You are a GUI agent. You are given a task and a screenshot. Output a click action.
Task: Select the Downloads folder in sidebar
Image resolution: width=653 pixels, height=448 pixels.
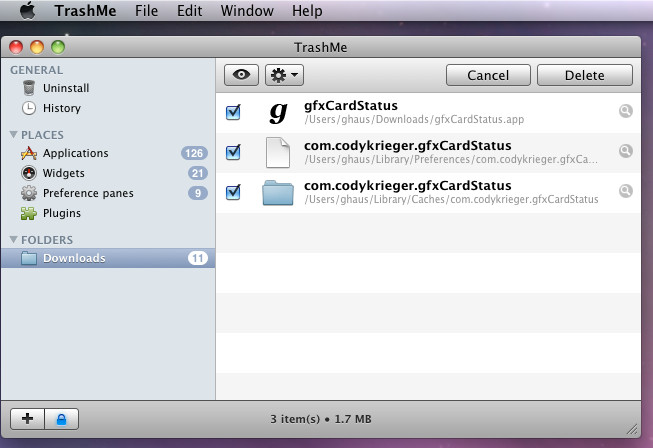[108, 258]
